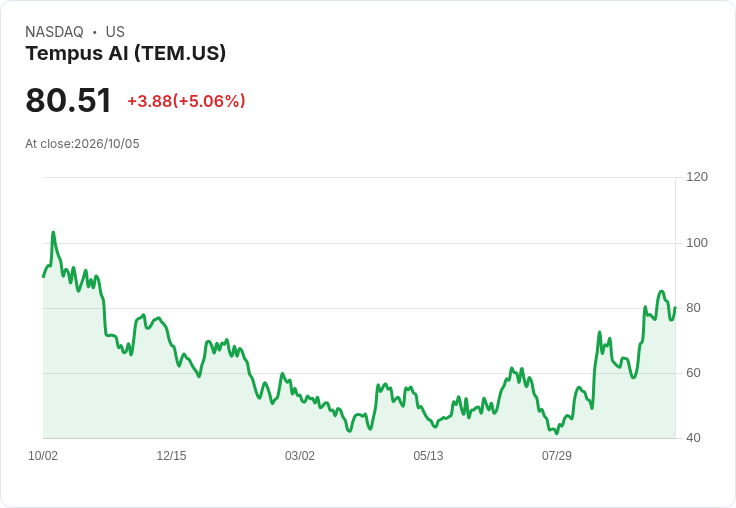Click the chart's highest peak near October
Screen dimensions: 736x508
coord(53,232)
